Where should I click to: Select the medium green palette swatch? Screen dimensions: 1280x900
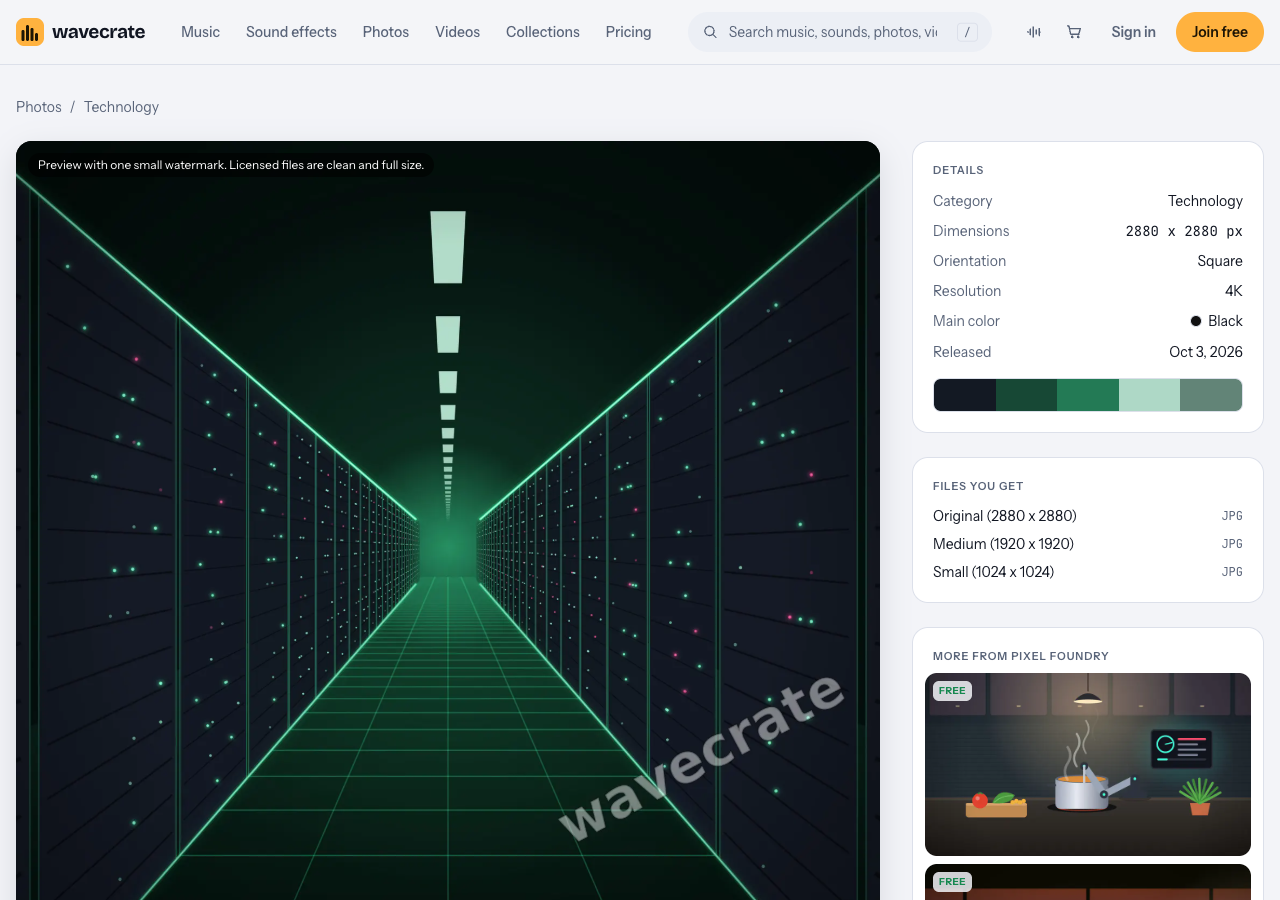[x=1088, y=395]
